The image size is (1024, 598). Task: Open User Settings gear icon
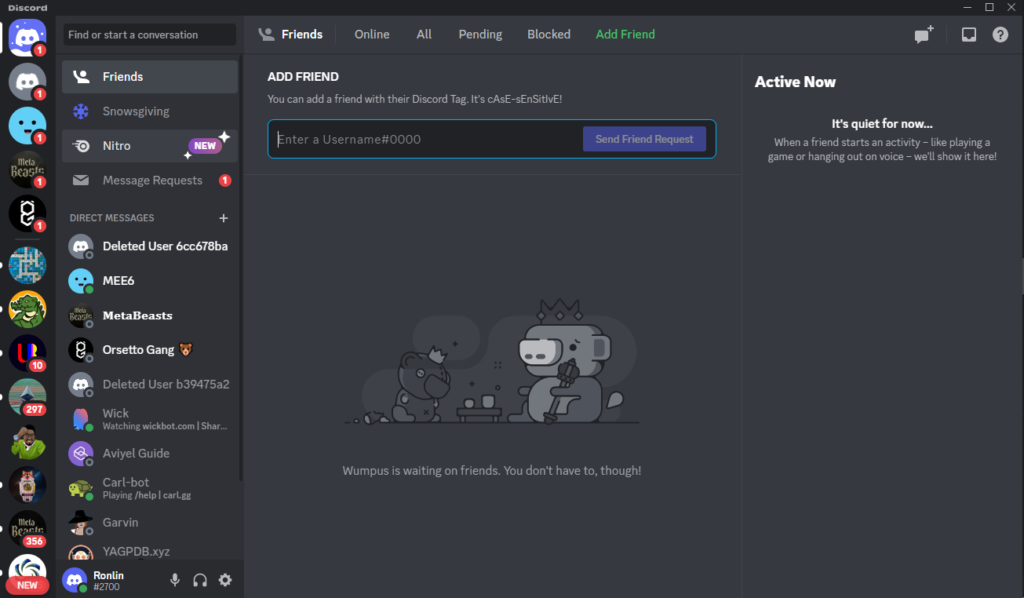coord(225,580)
